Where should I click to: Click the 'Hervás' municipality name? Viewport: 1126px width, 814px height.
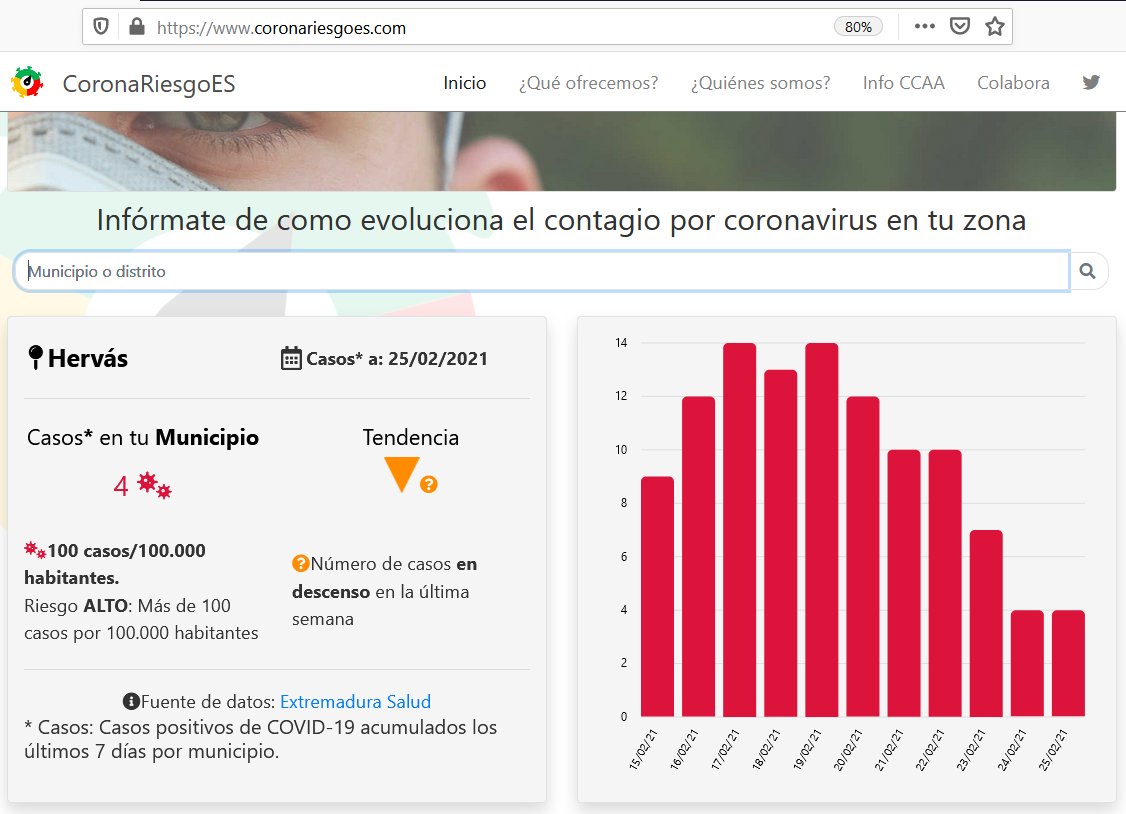[88, 358]
